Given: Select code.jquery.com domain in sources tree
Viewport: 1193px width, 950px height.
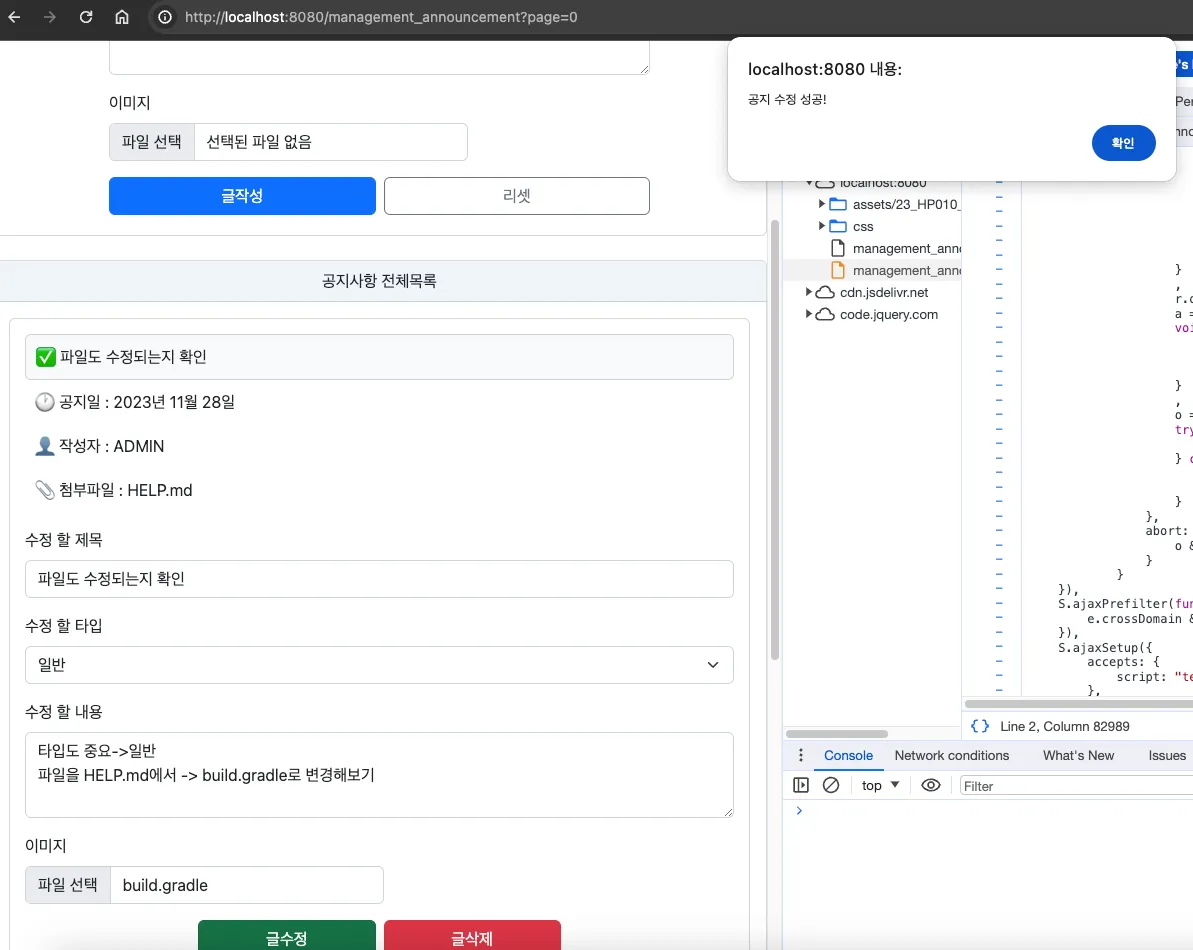Looking at the screenshot, I should pos(889,314).
